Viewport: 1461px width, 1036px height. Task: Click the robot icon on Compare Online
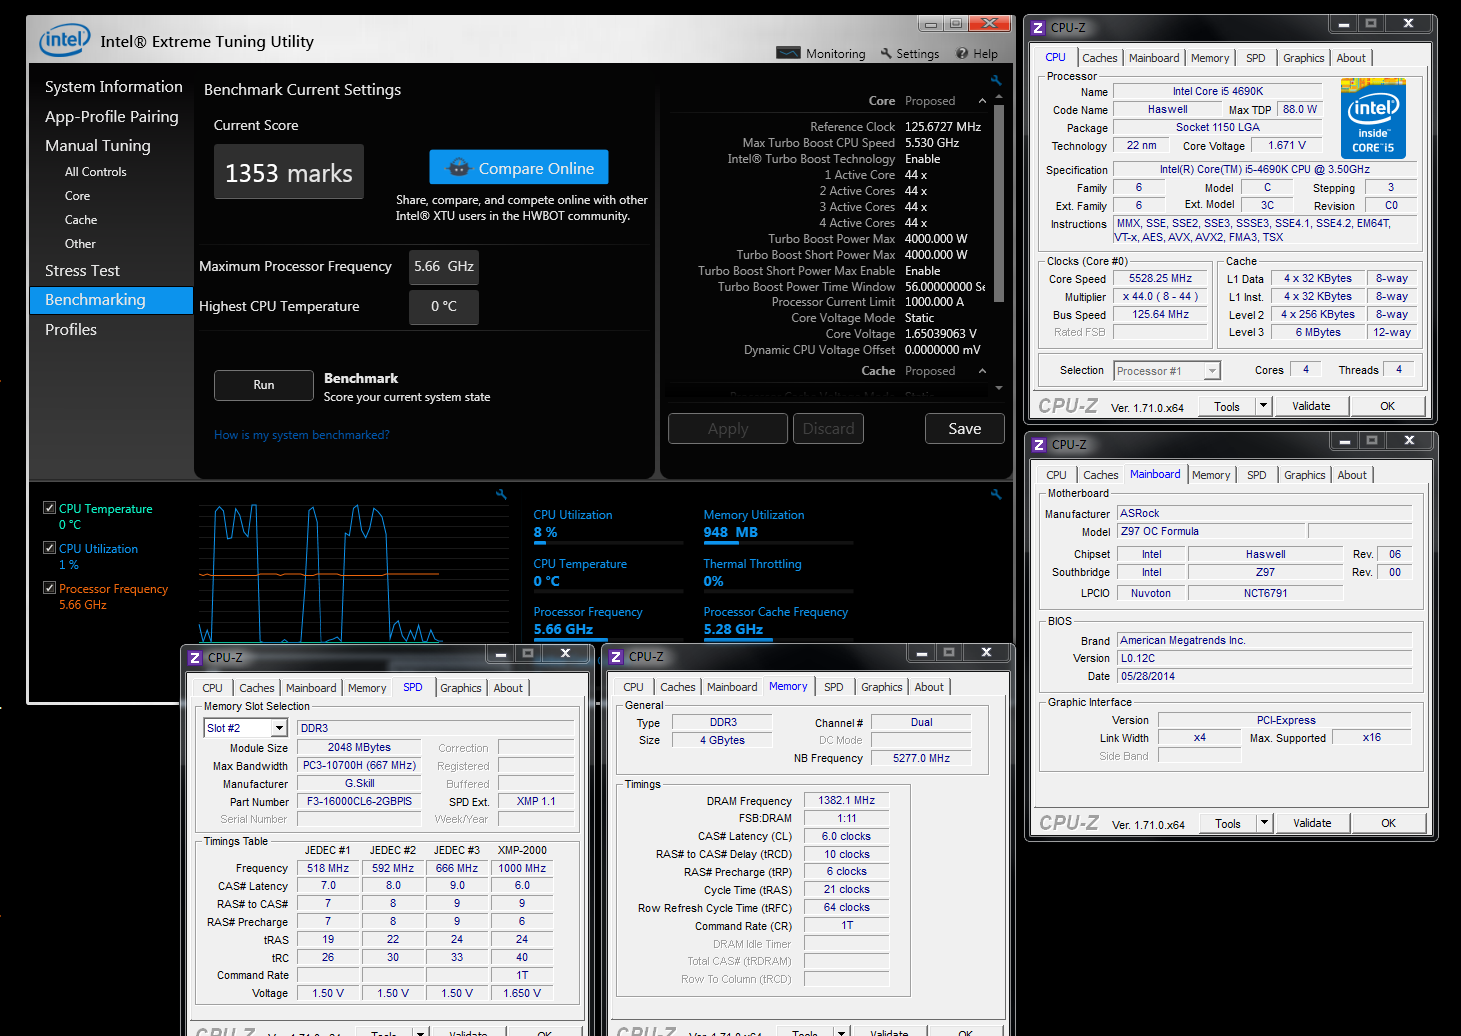click(x=458, y=168)
